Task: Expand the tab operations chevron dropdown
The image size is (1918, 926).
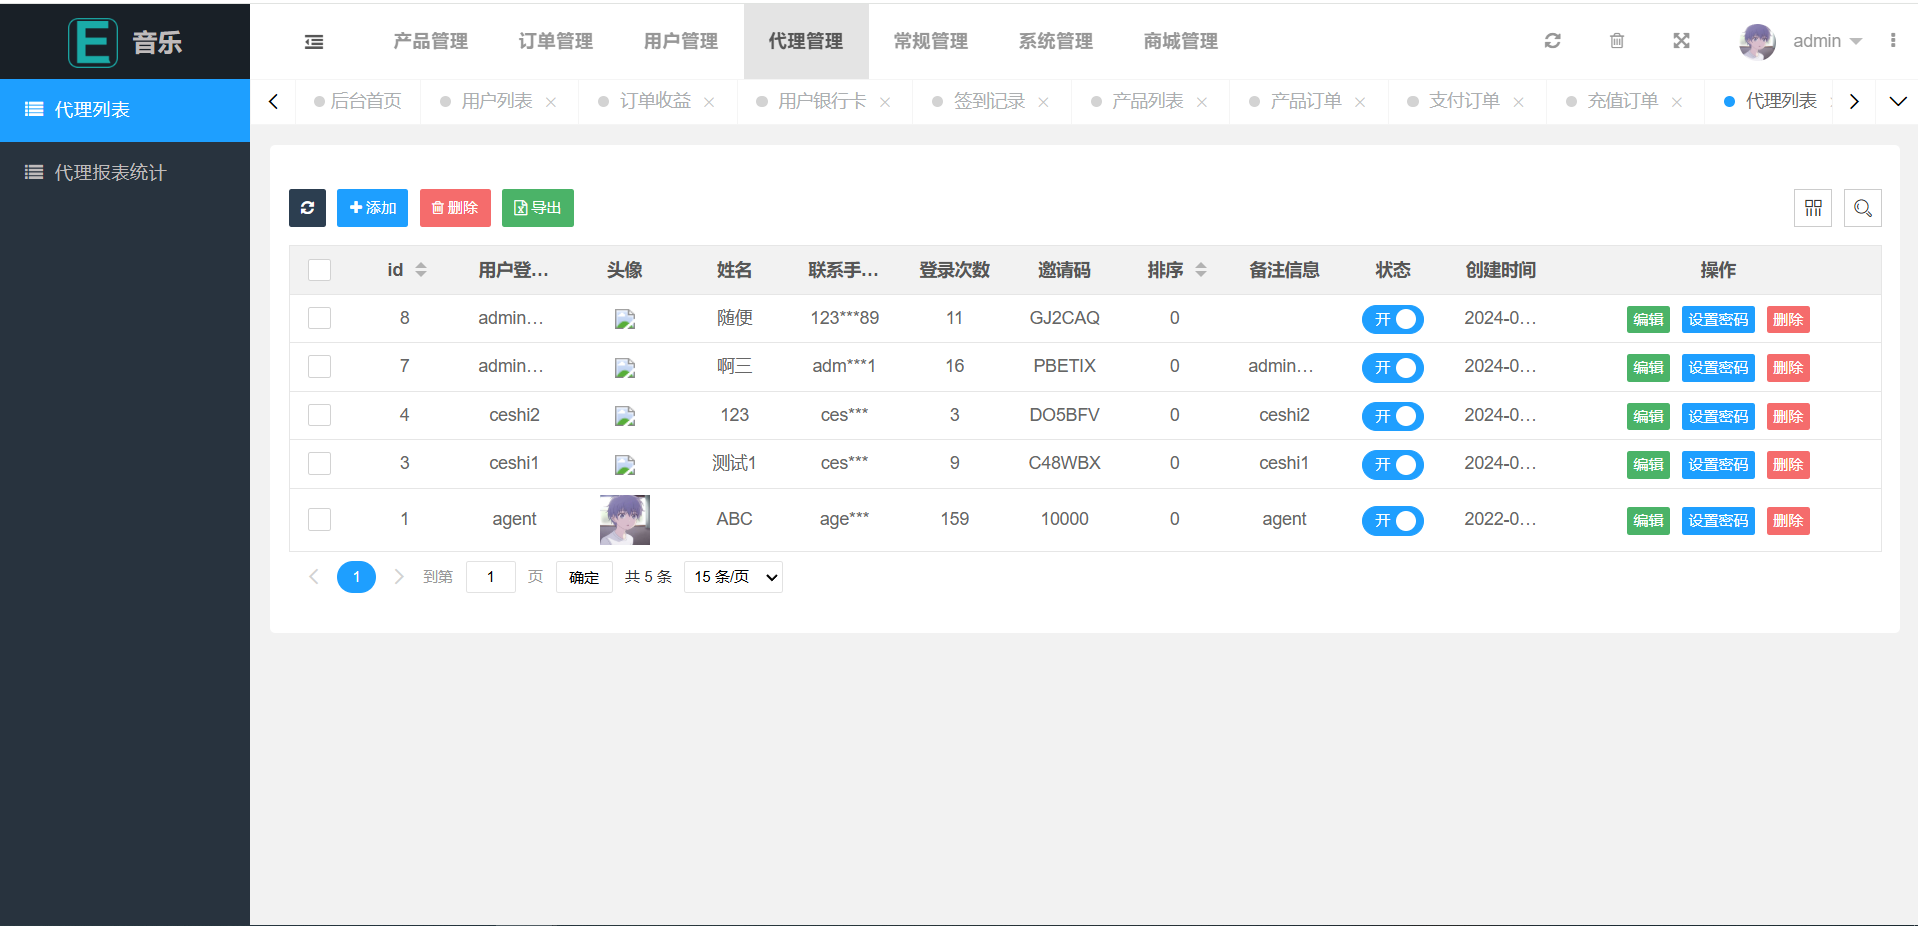Action: click(x=1897, y=101)
